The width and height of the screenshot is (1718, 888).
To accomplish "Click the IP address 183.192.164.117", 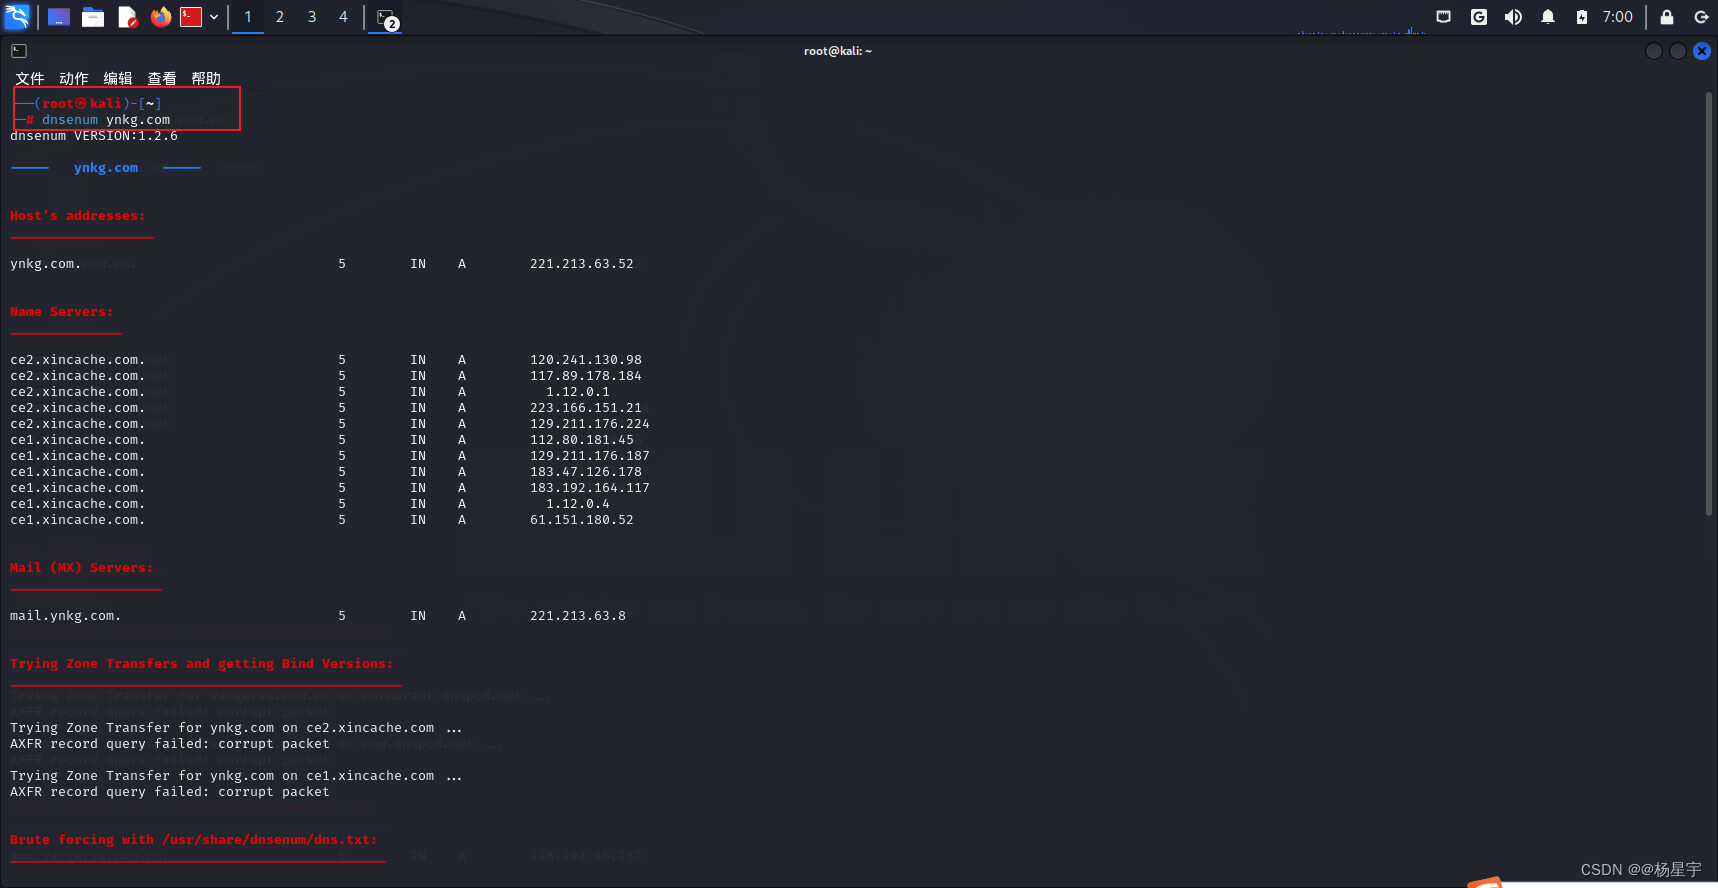I will pyautogui.click(x=590, y=488).
